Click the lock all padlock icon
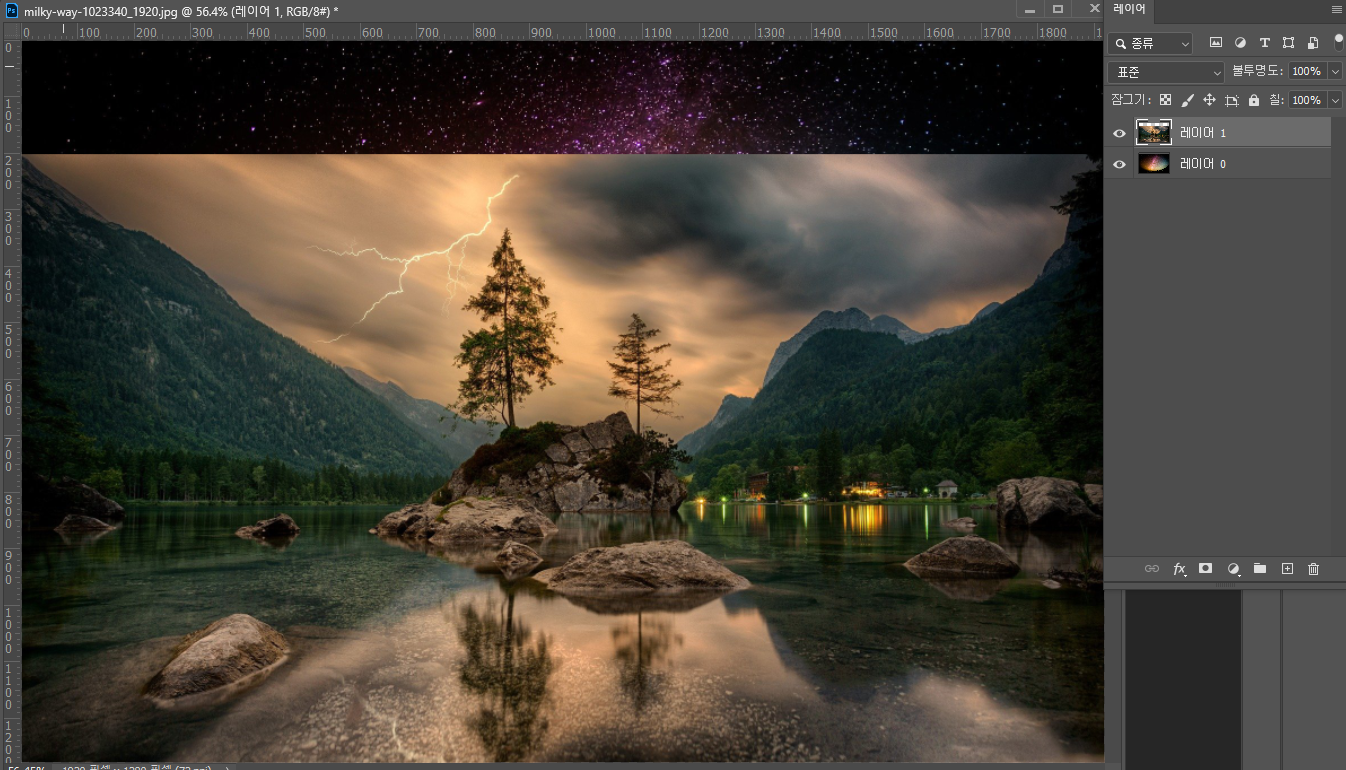 (1254, 100)
